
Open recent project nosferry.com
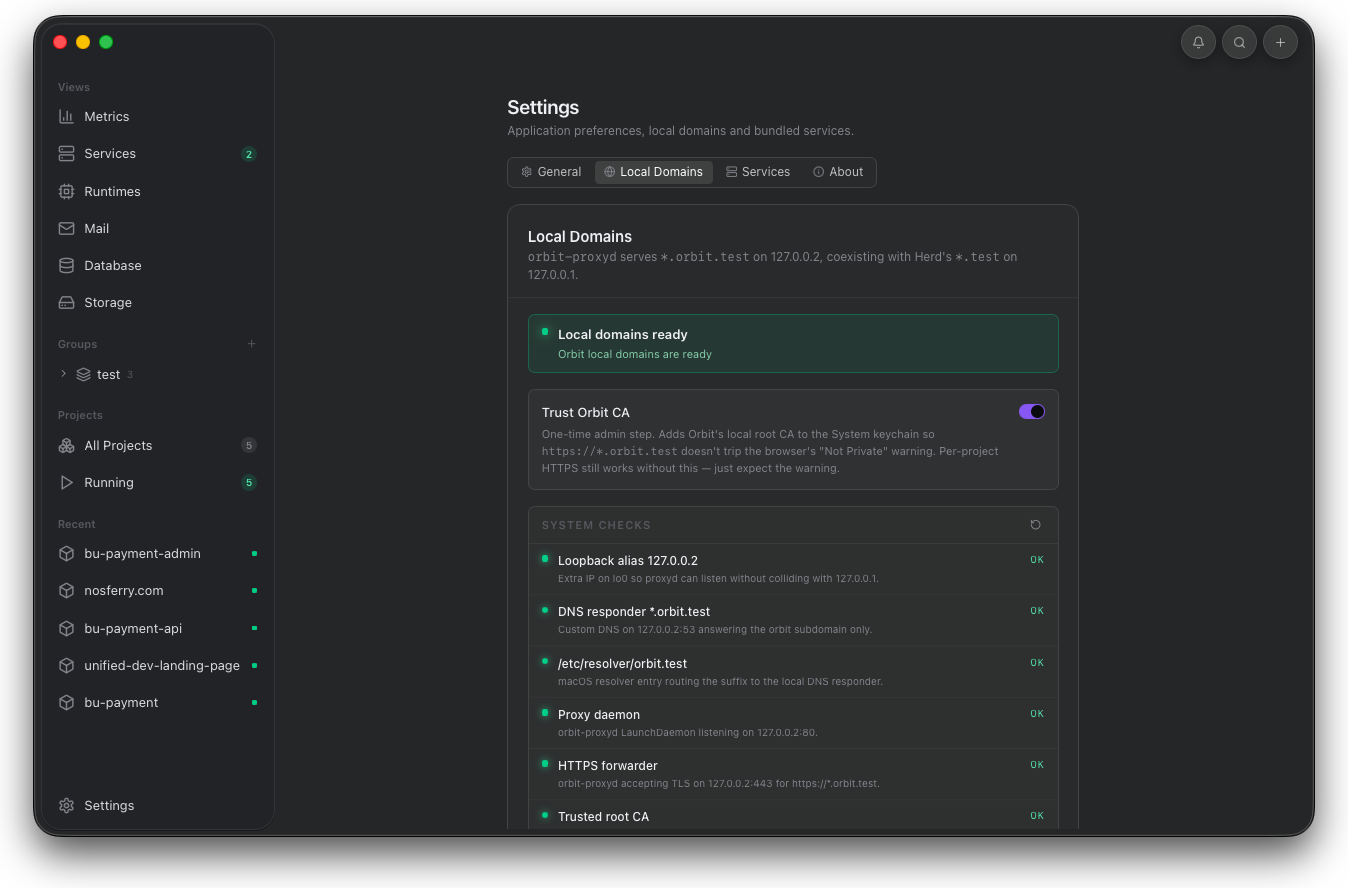[x=157, y=590]
